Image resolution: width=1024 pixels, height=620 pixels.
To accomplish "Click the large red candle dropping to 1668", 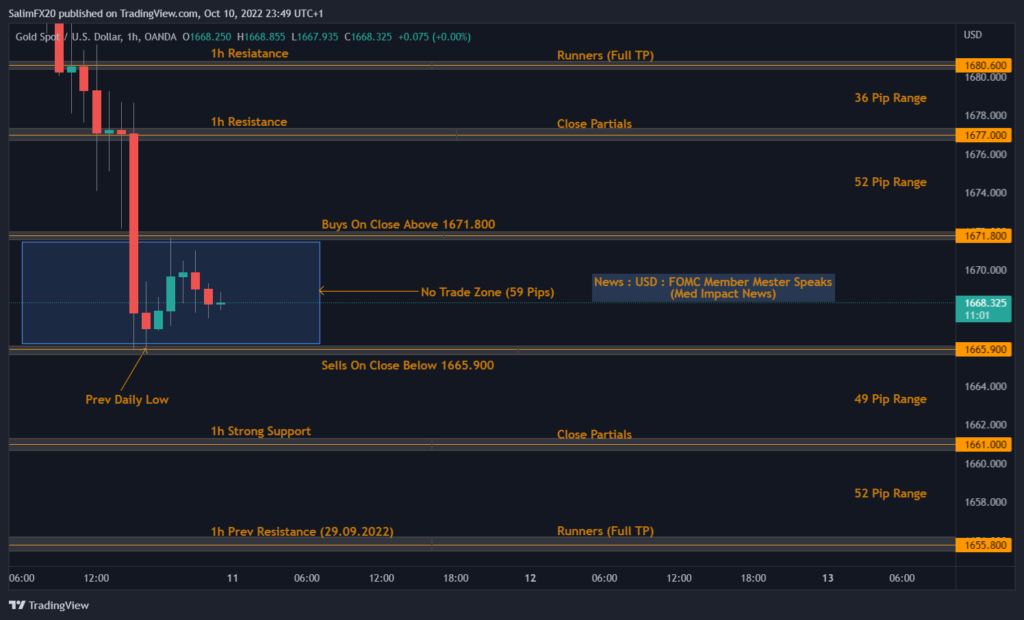I will (x=133, y=223).
